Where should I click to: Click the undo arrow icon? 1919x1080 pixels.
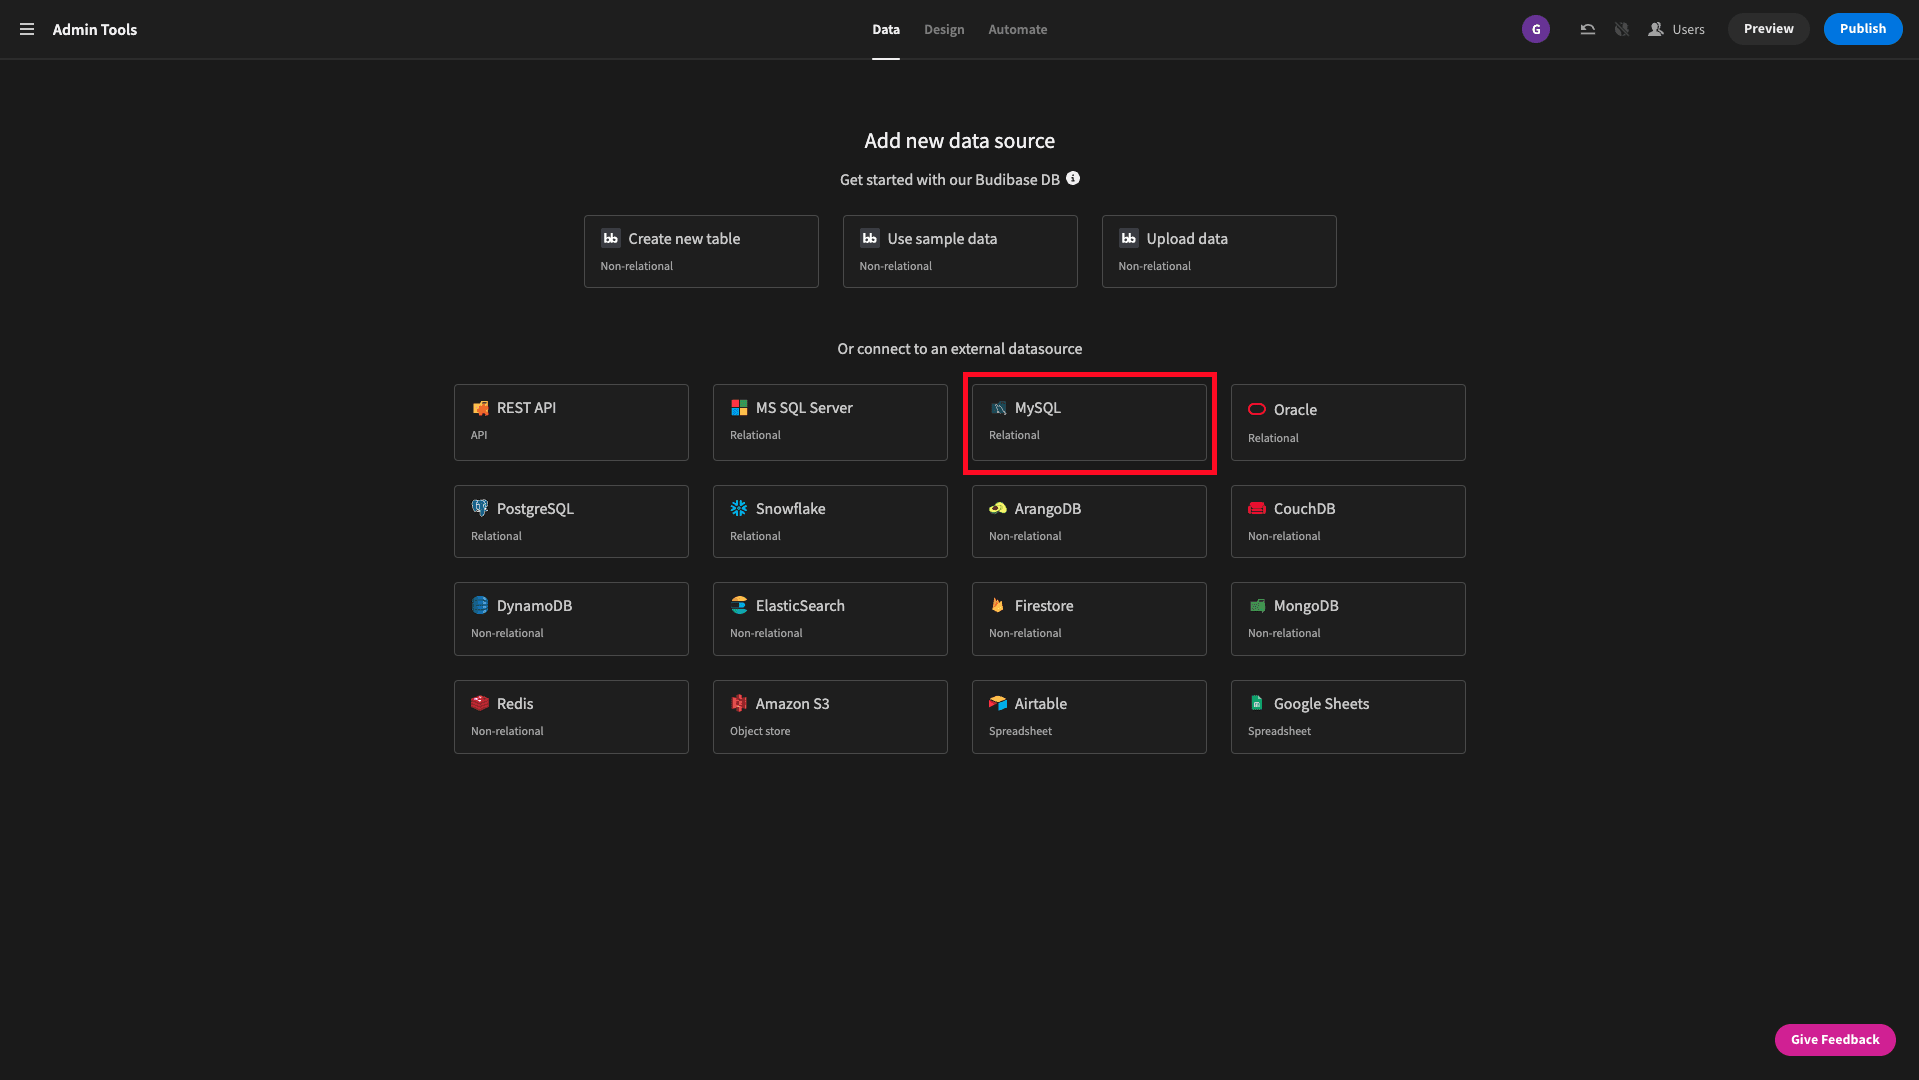coord(1587,29)
